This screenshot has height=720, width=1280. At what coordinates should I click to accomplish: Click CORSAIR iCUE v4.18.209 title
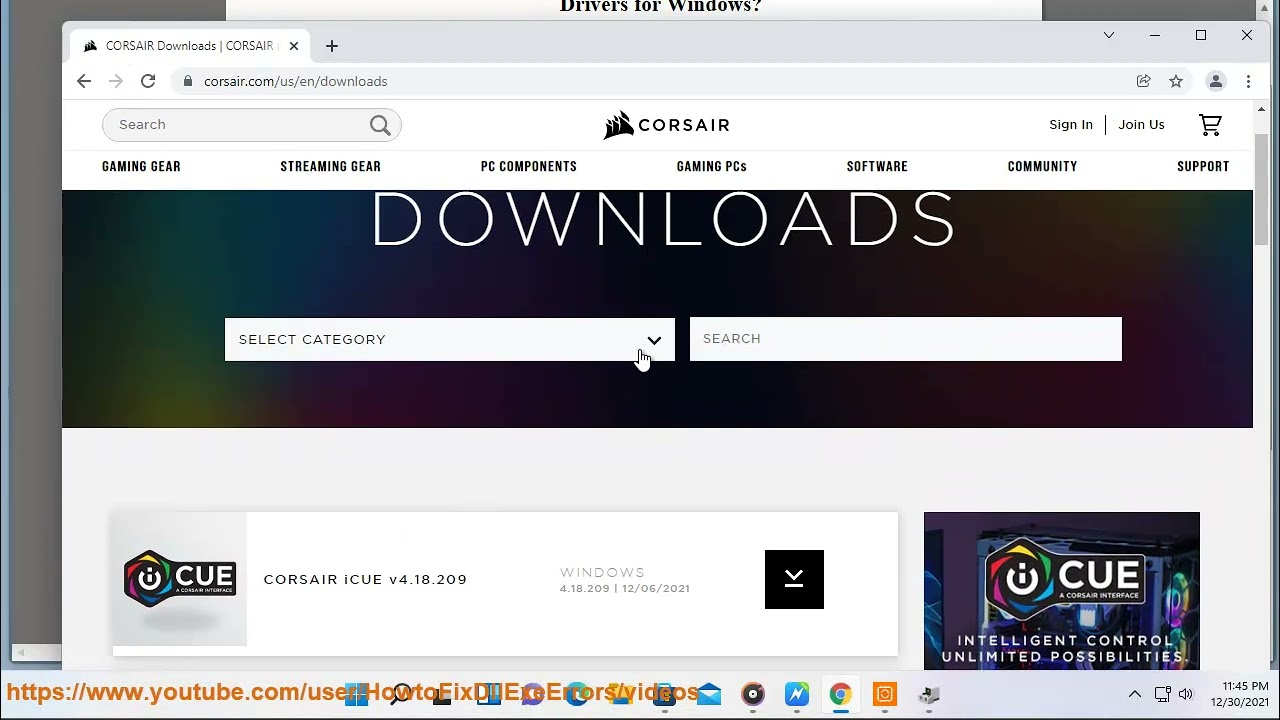pyautogui.click(x=365, y=580)
